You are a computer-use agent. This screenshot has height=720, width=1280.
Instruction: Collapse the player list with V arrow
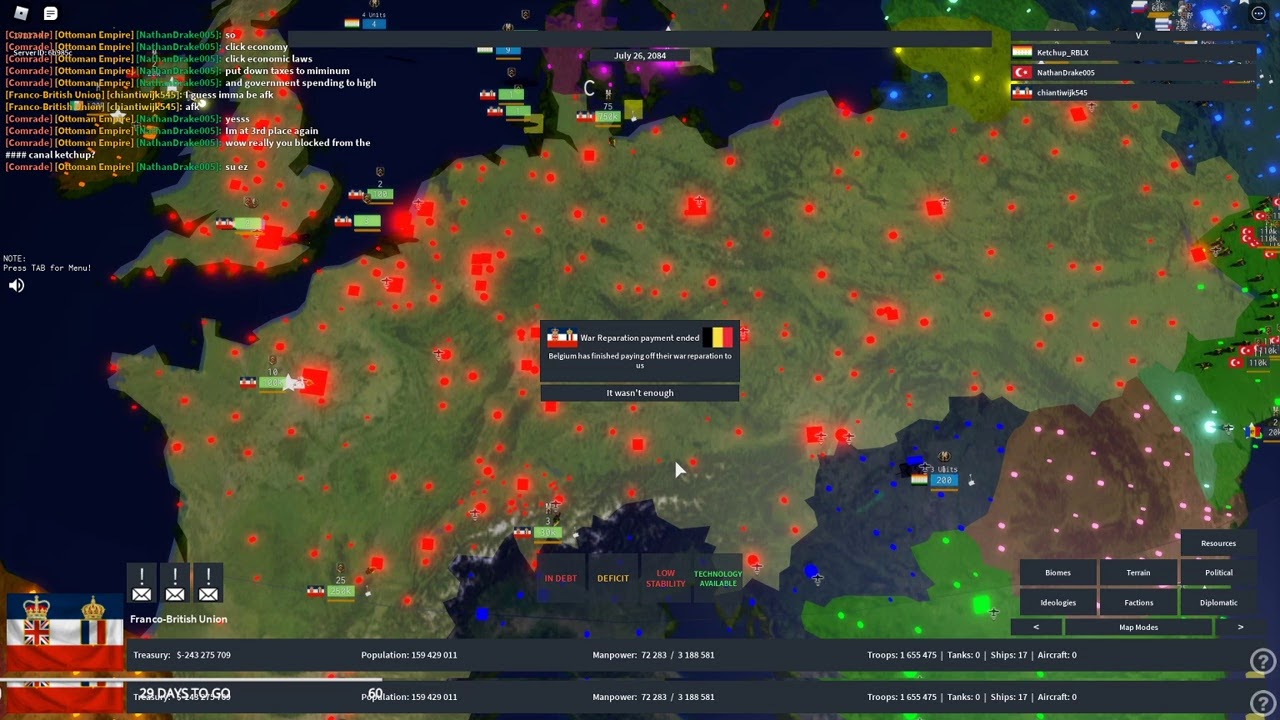pyautogui.click(x=1138, y=36)
